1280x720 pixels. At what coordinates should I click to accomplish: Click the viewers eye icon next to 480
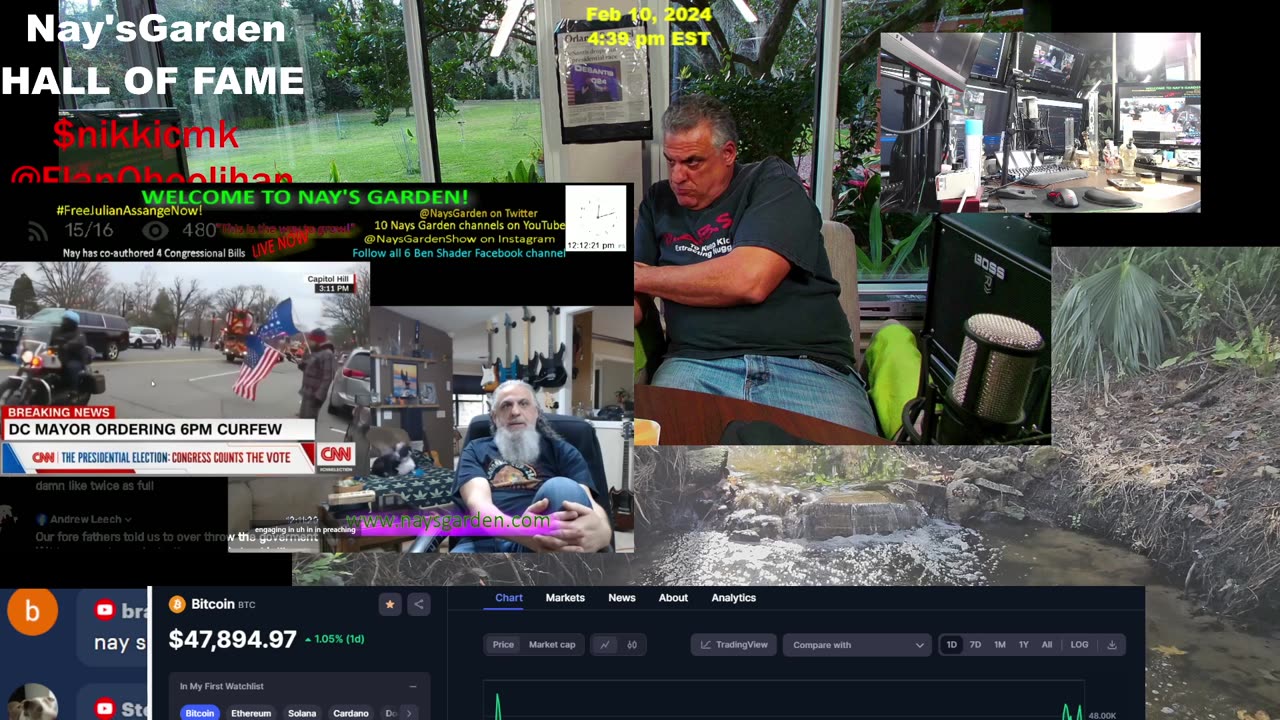point(155,231)
